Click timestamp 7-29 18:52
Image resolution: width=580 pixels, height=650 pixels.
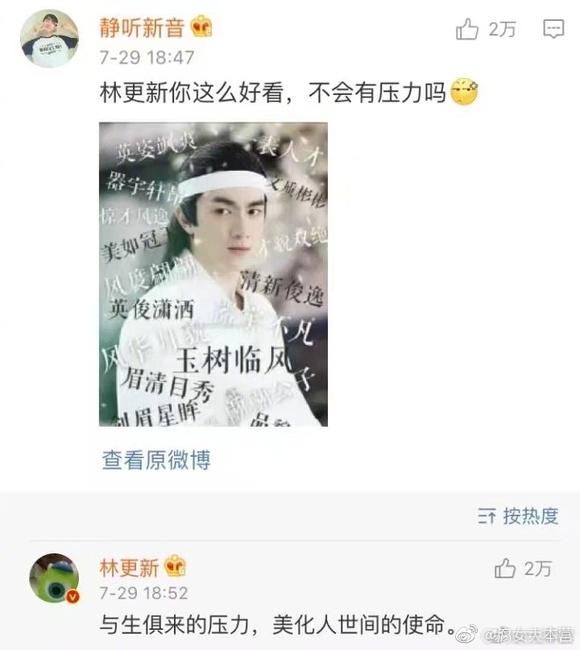[x=143, y=593]
